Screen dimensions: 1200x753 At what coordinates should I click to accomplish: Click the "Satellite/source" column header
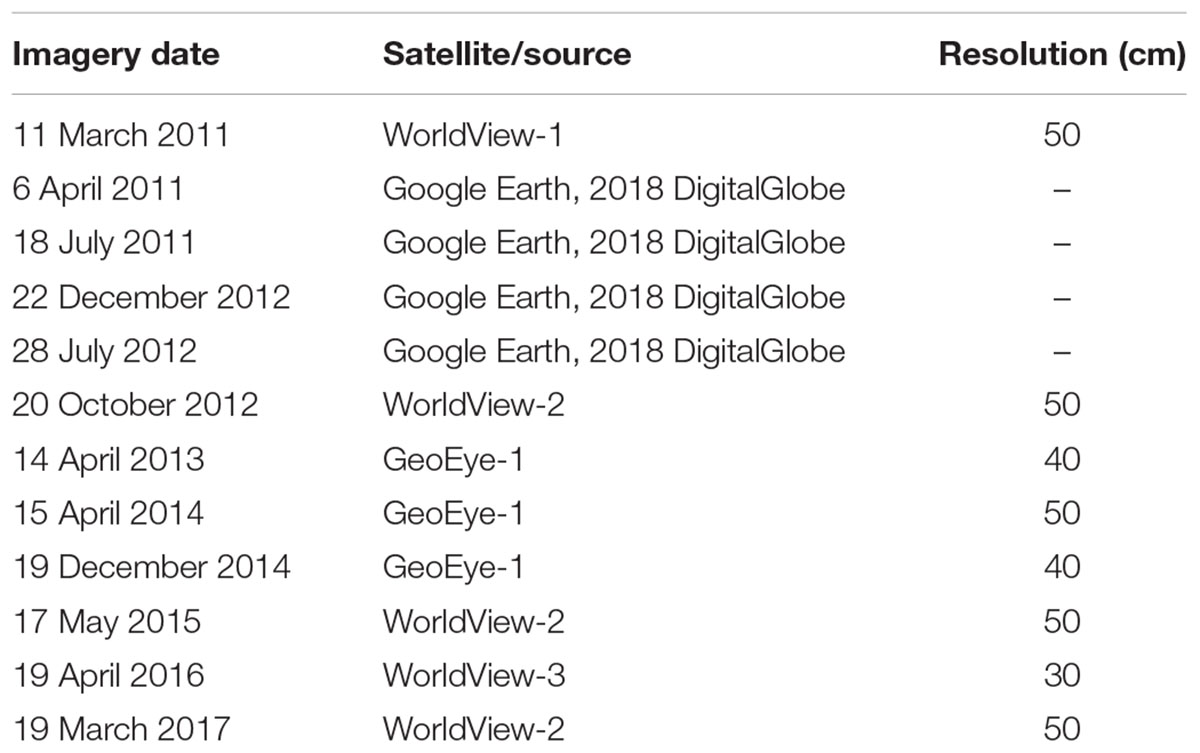pos(506,54)
